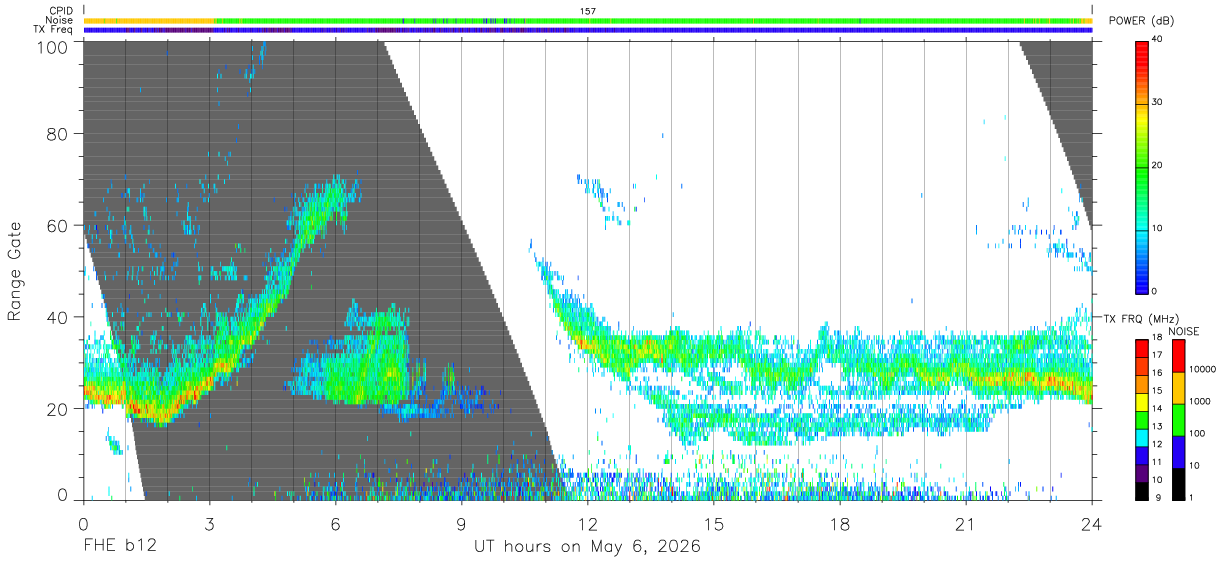Click the Range Gate tick label 100
Image resolution: width=1228 pixels, height=567 pixels.
click(50, 46)
